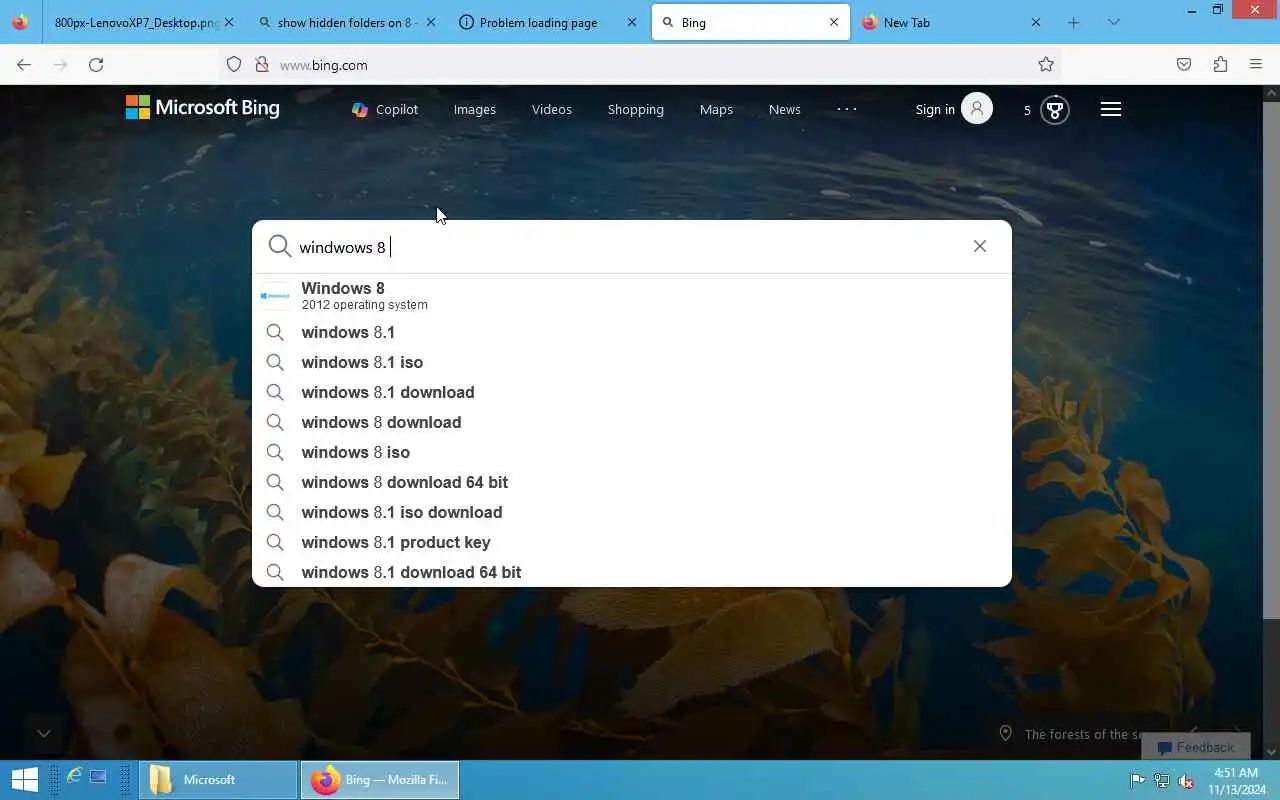This screenshot has height=800, width=1280.
Task: Expand the List all tabs arrow
Action: tap(1114, 22)
